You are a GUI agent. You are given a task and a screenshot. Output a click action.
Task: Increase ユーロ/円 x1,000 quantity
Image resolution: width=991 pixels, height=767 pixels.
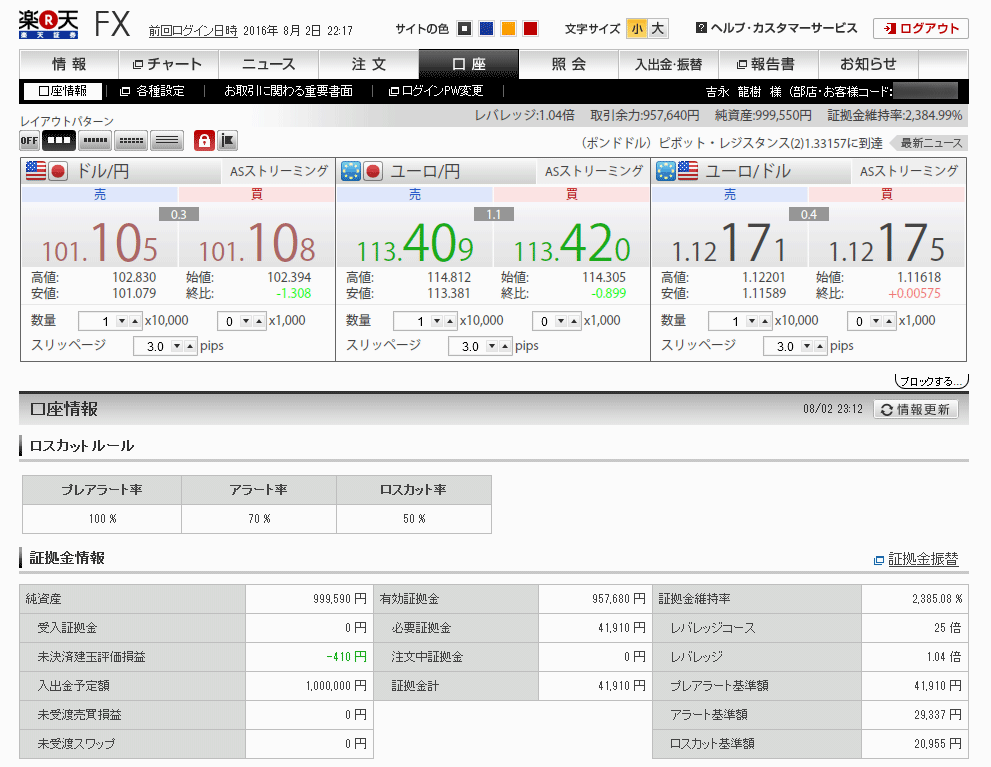574,322
